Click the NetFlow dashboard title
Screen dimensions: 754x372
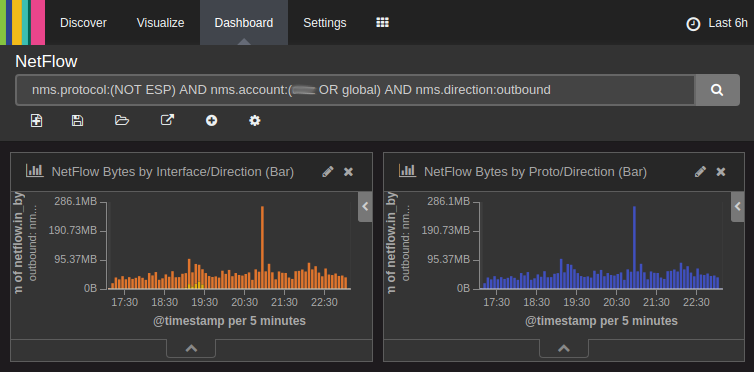pos(46,62)
